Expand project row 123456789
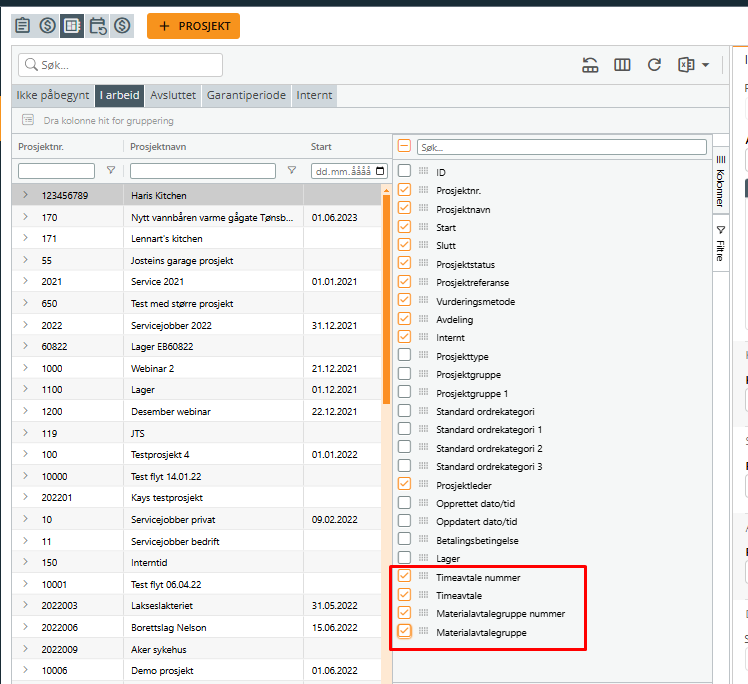This screenshot has height=684, width=748. tap(25, 195)
